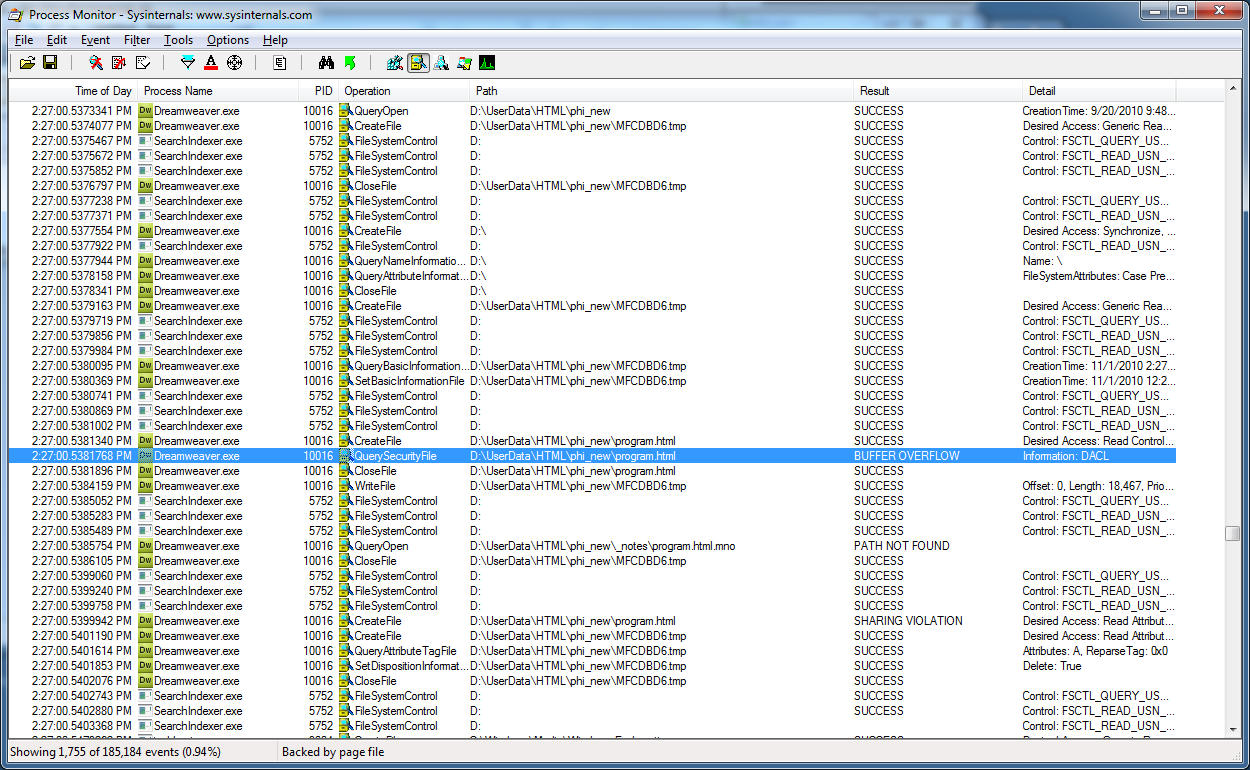
Task: Toggle Show Network Activity button
Action: 441,63
